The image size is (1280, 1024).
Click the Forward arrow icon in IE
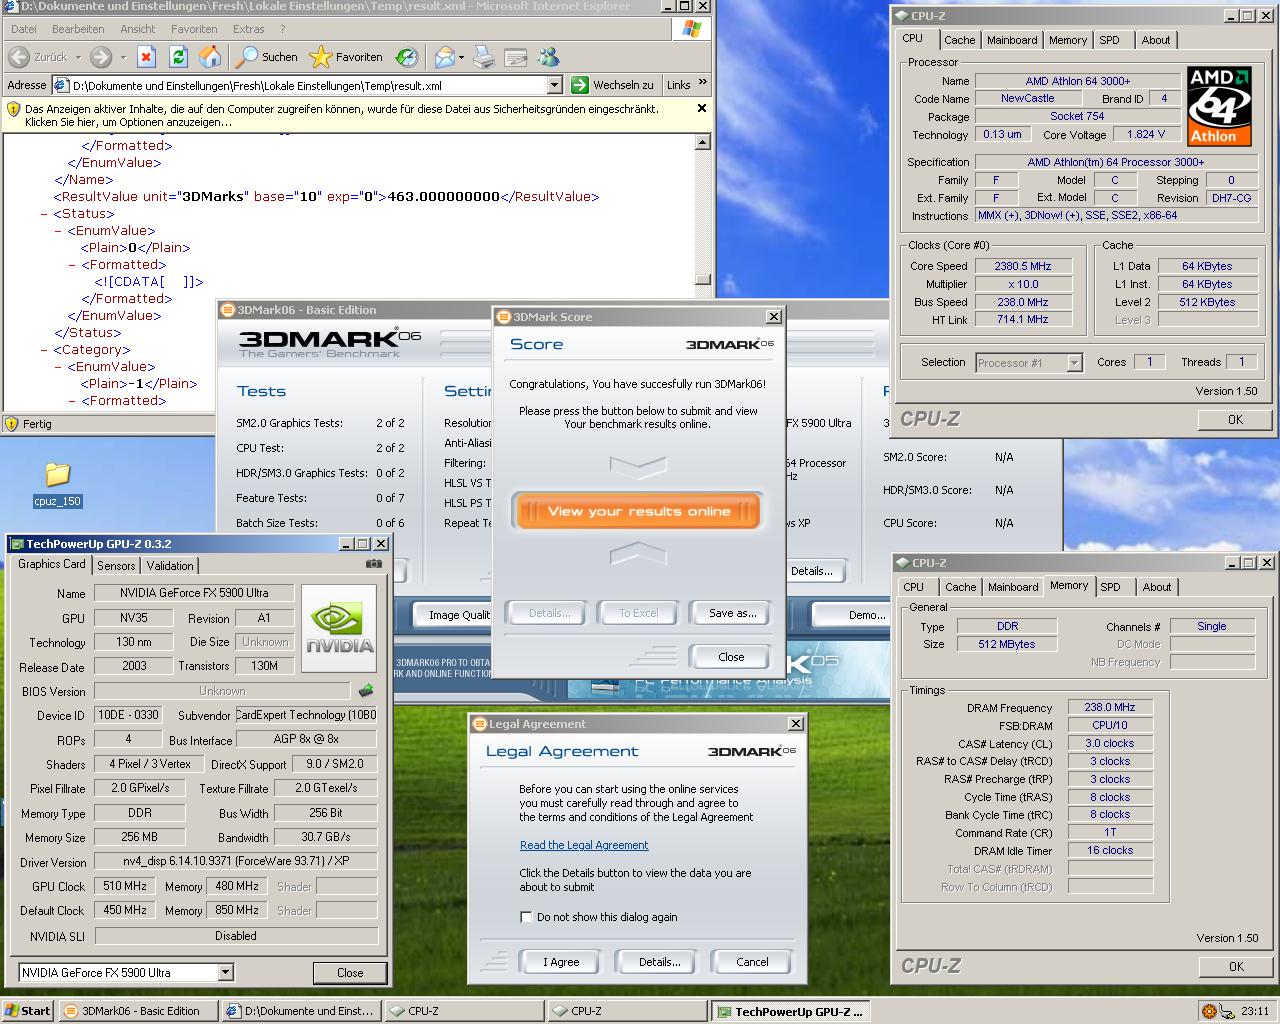coord(101,57)
